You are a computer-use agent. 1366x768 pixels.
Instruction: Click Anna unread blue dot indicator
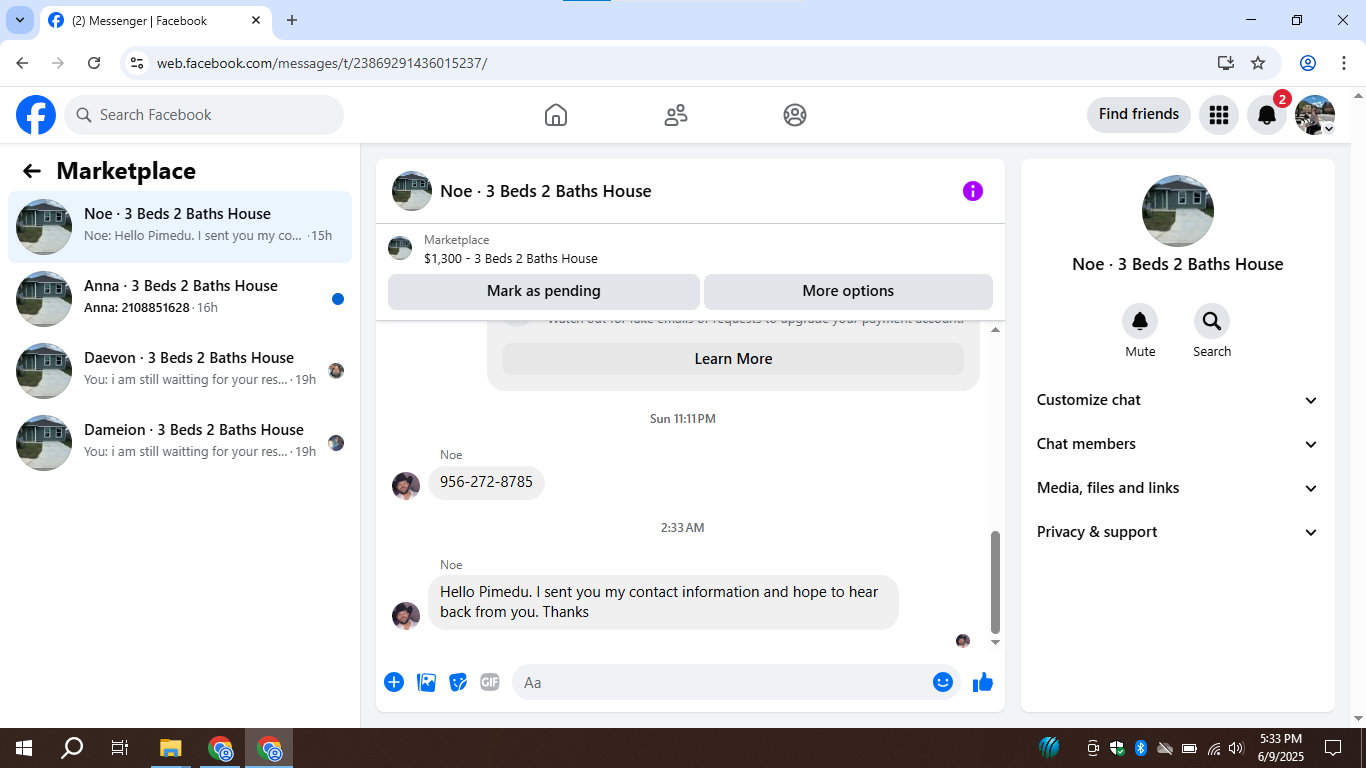pyautogui.click(x=338, y=299)
